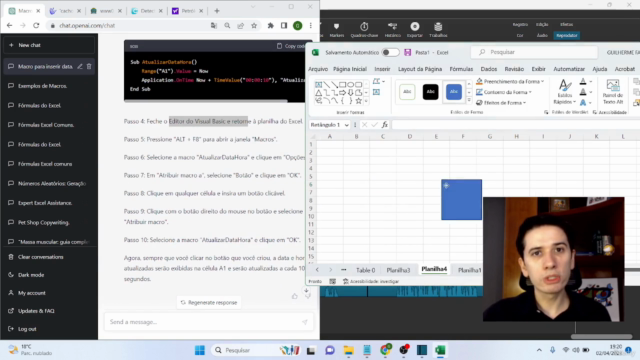Switch to sheet tab Planilha3
640x360 pixels.
(x=398, y=270)
